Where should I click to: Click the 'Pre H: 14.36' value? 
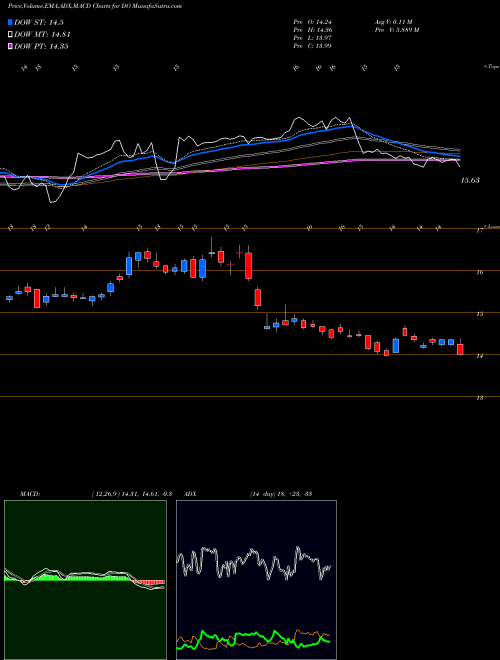[x=312, y=30]
